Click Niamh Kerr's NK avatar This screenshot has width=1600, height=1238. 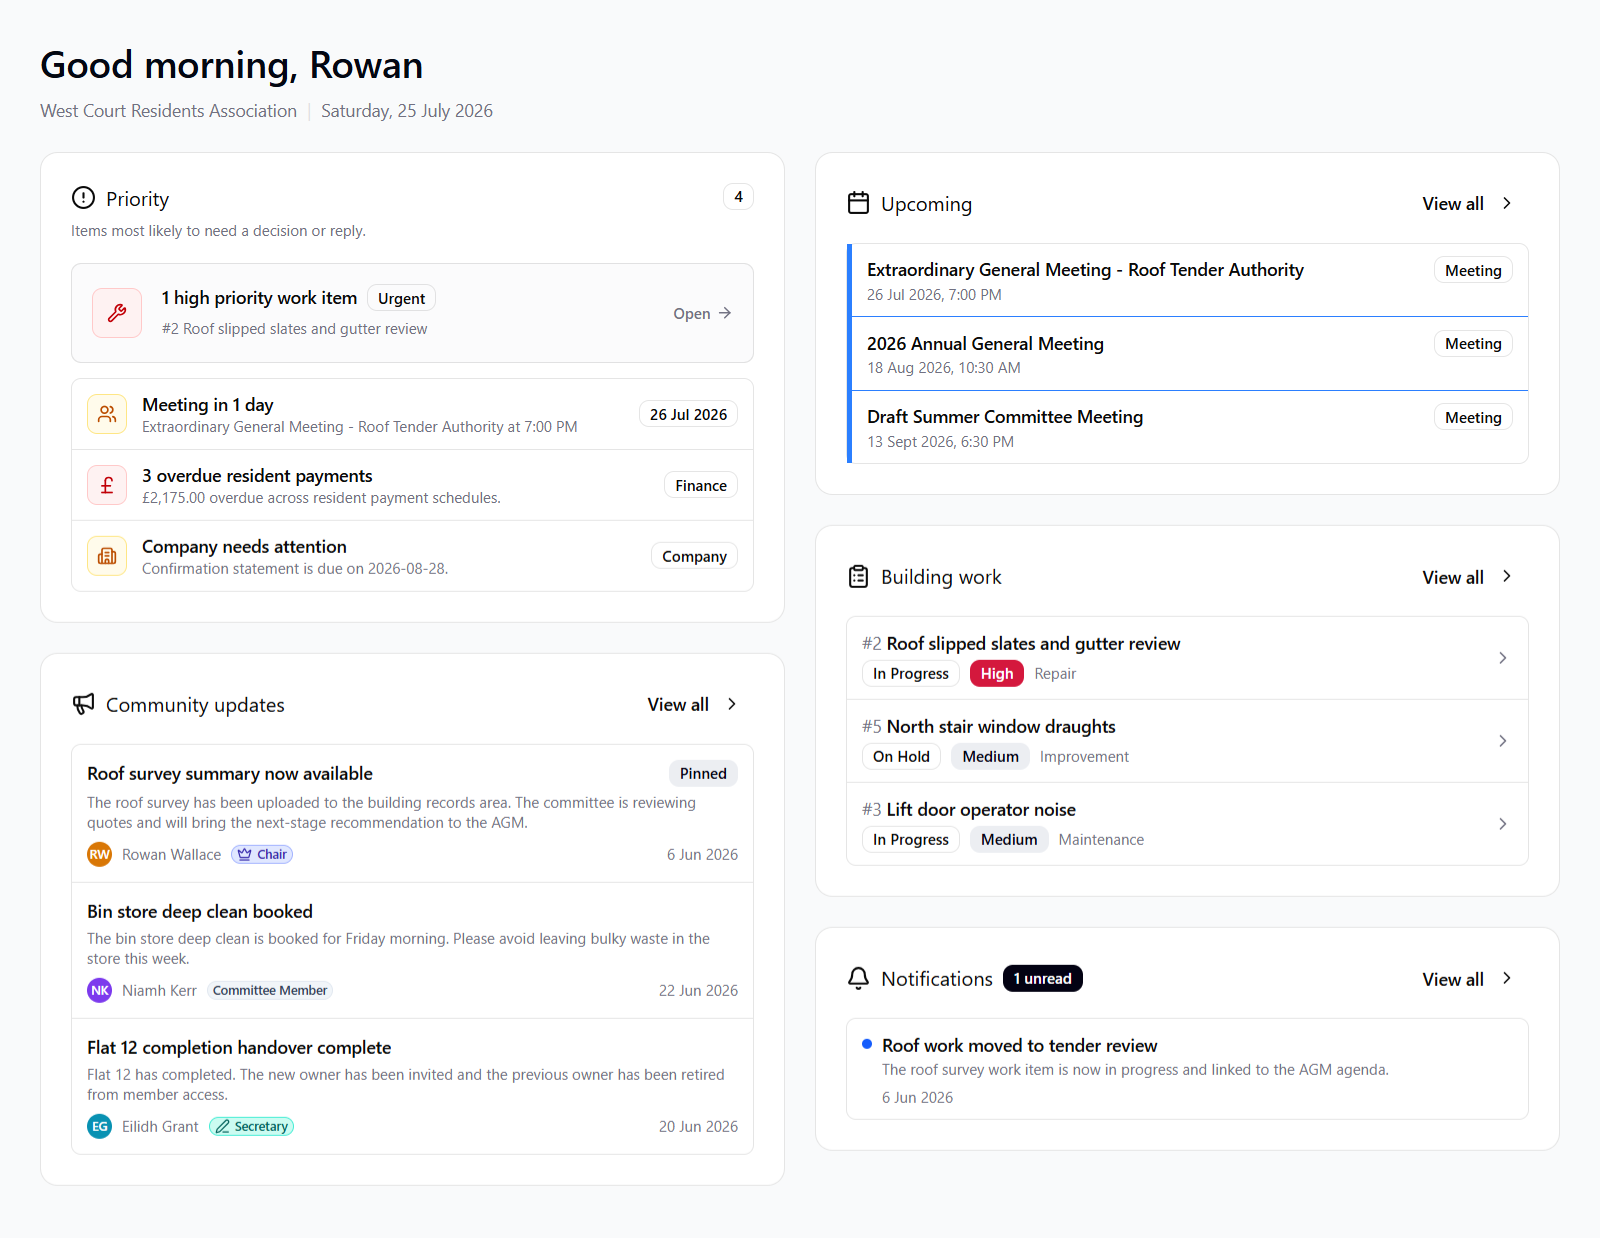pos(100,990)
